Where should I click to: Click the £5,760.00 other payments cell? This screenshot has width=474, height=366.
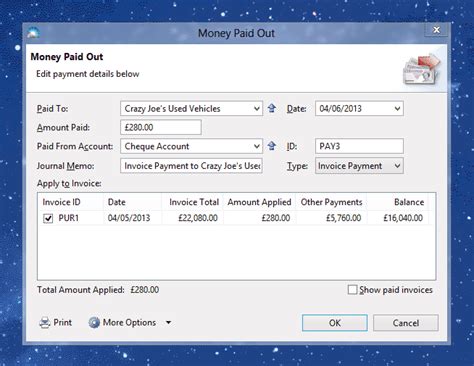tap(343, 218)
